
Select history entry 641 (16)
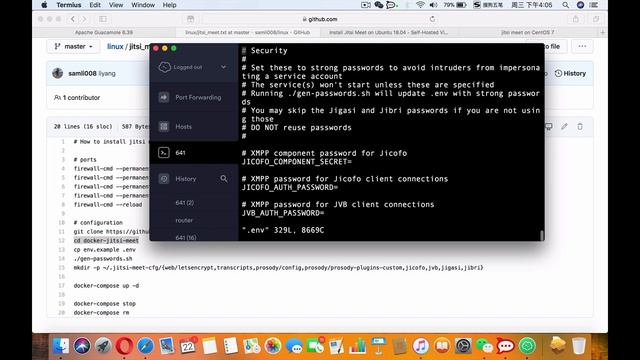click(x=186, y=237)
